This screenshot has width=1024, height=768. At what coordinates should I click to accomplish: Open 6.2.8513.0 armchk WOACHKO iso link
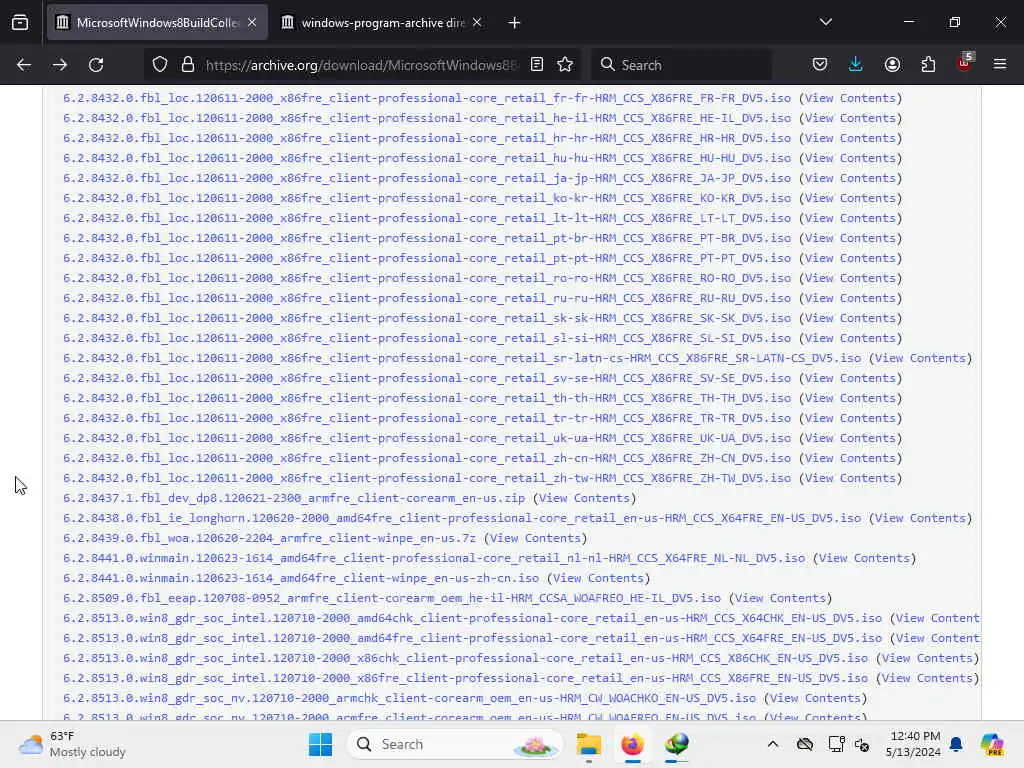[x=409, y=698]
